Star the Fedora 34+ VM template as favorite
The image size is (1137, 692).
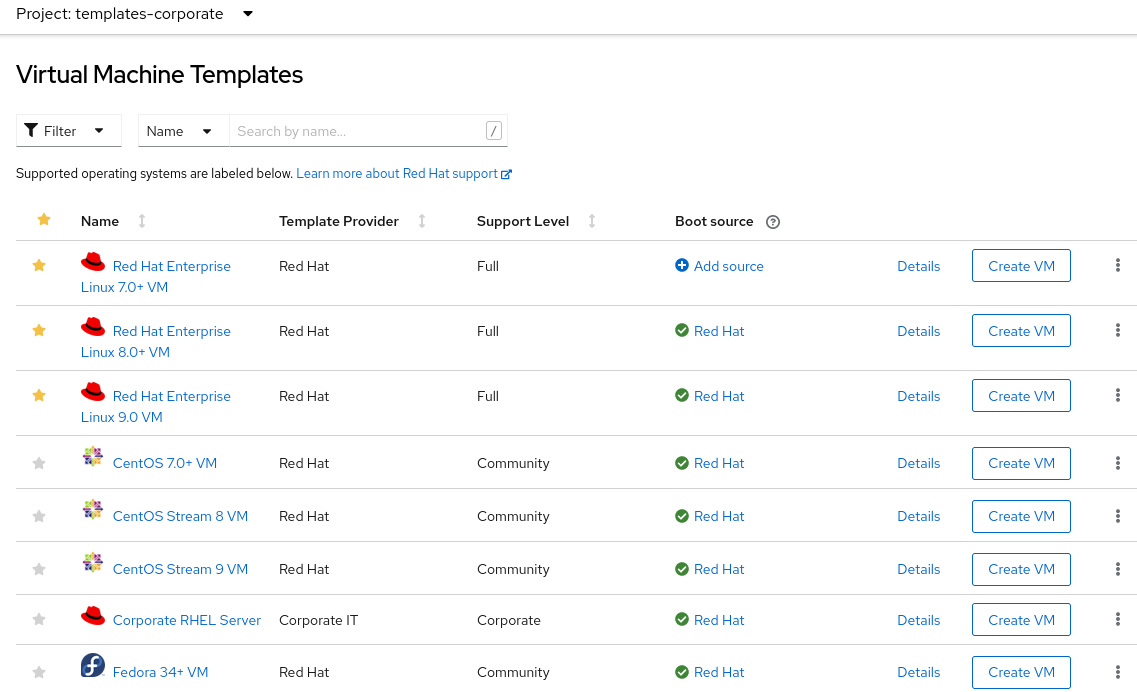[39, 672]
